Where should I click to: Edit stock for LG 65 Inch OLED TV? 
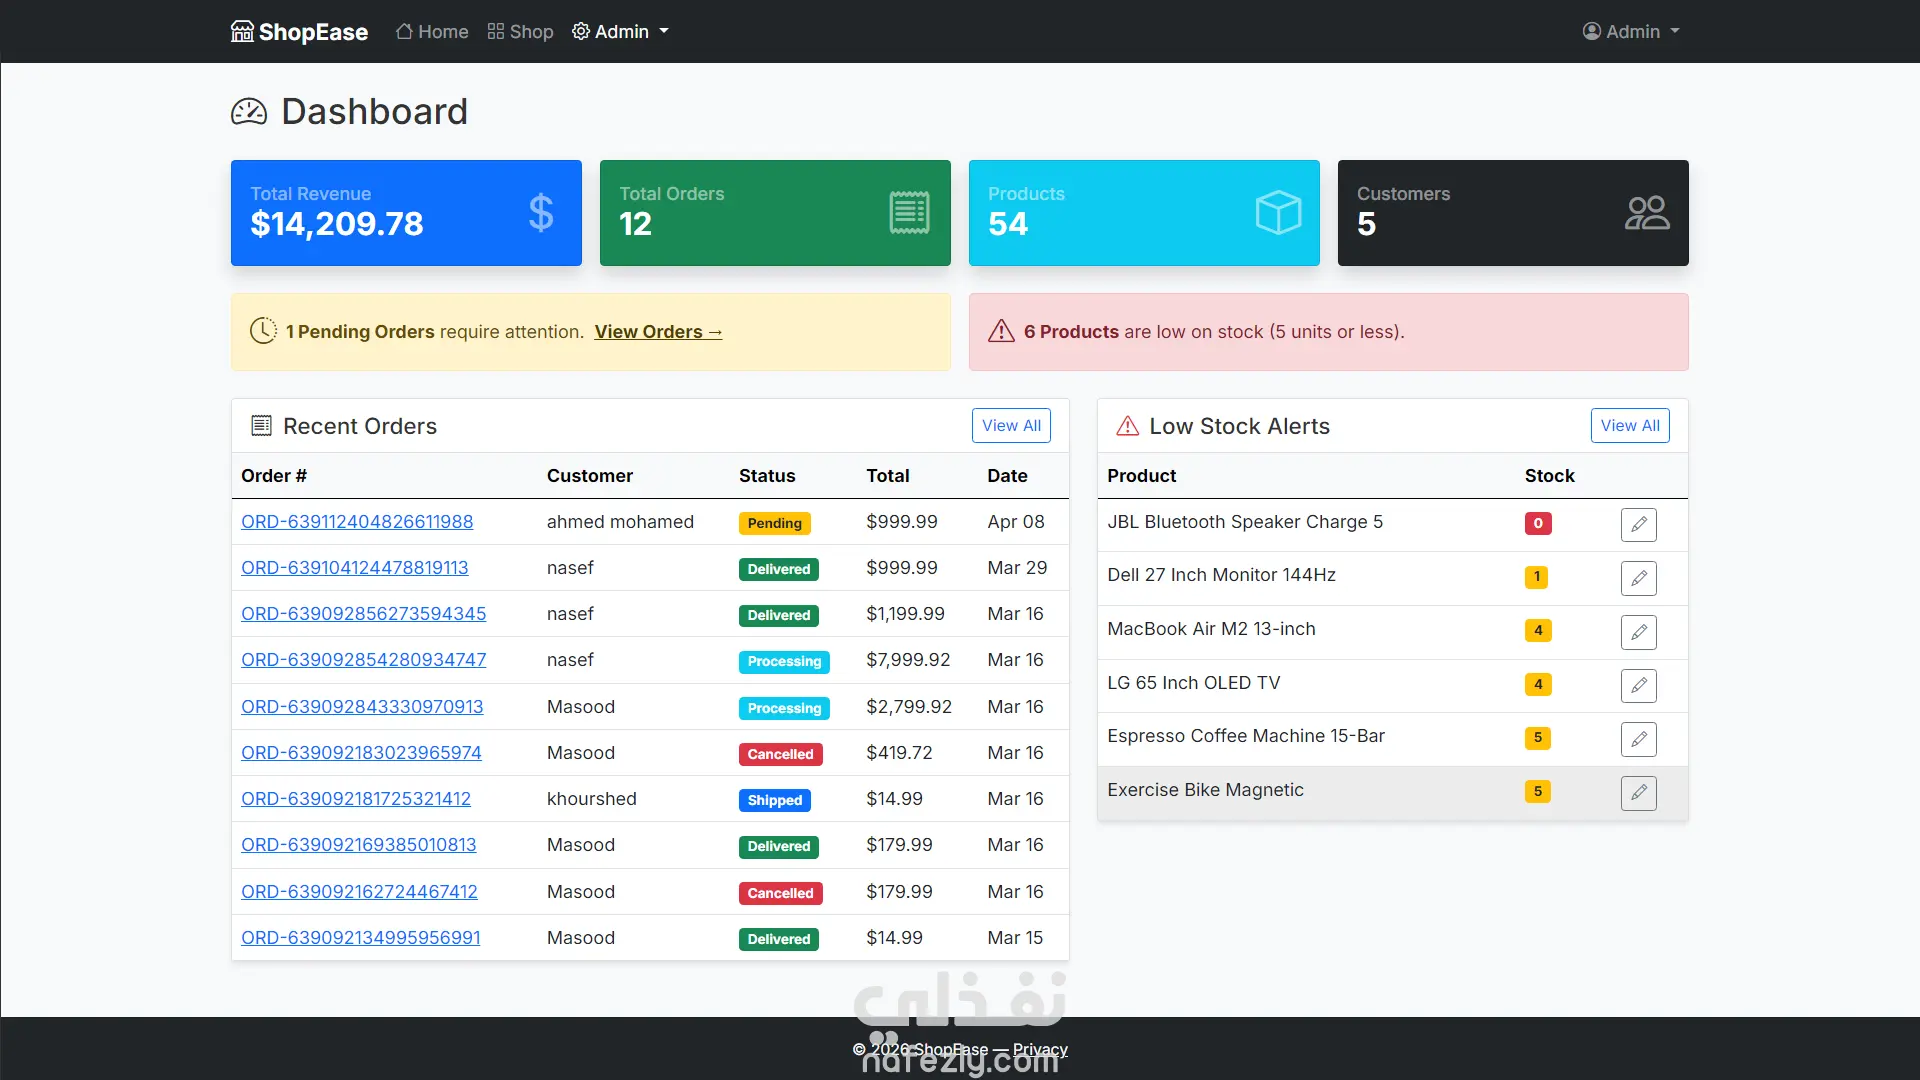pos(1638,686)
